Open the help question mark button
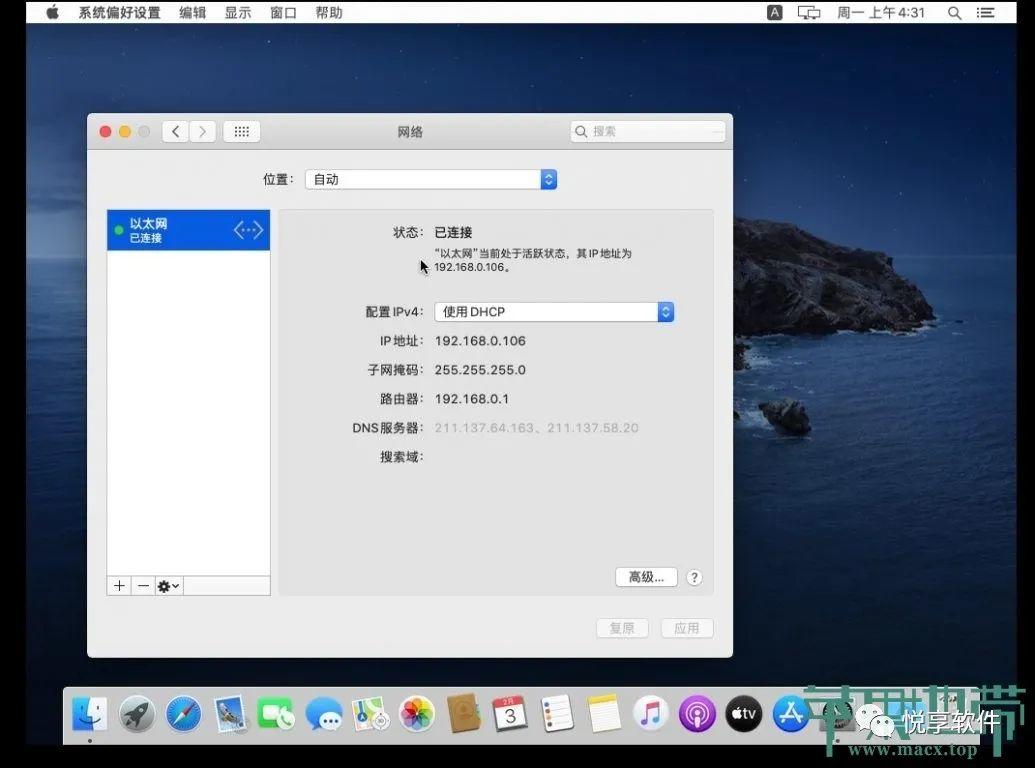This screenshot has height=768, width=1035. (694, 577)
